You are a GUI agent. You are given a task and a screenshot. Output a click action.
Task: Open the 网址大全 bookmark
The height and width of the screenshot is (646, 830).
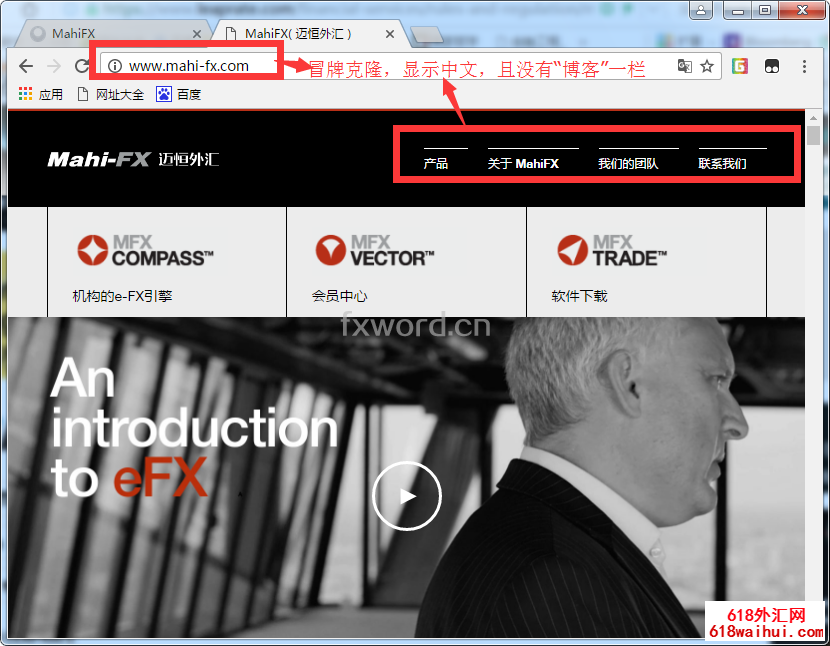point(111,94)
